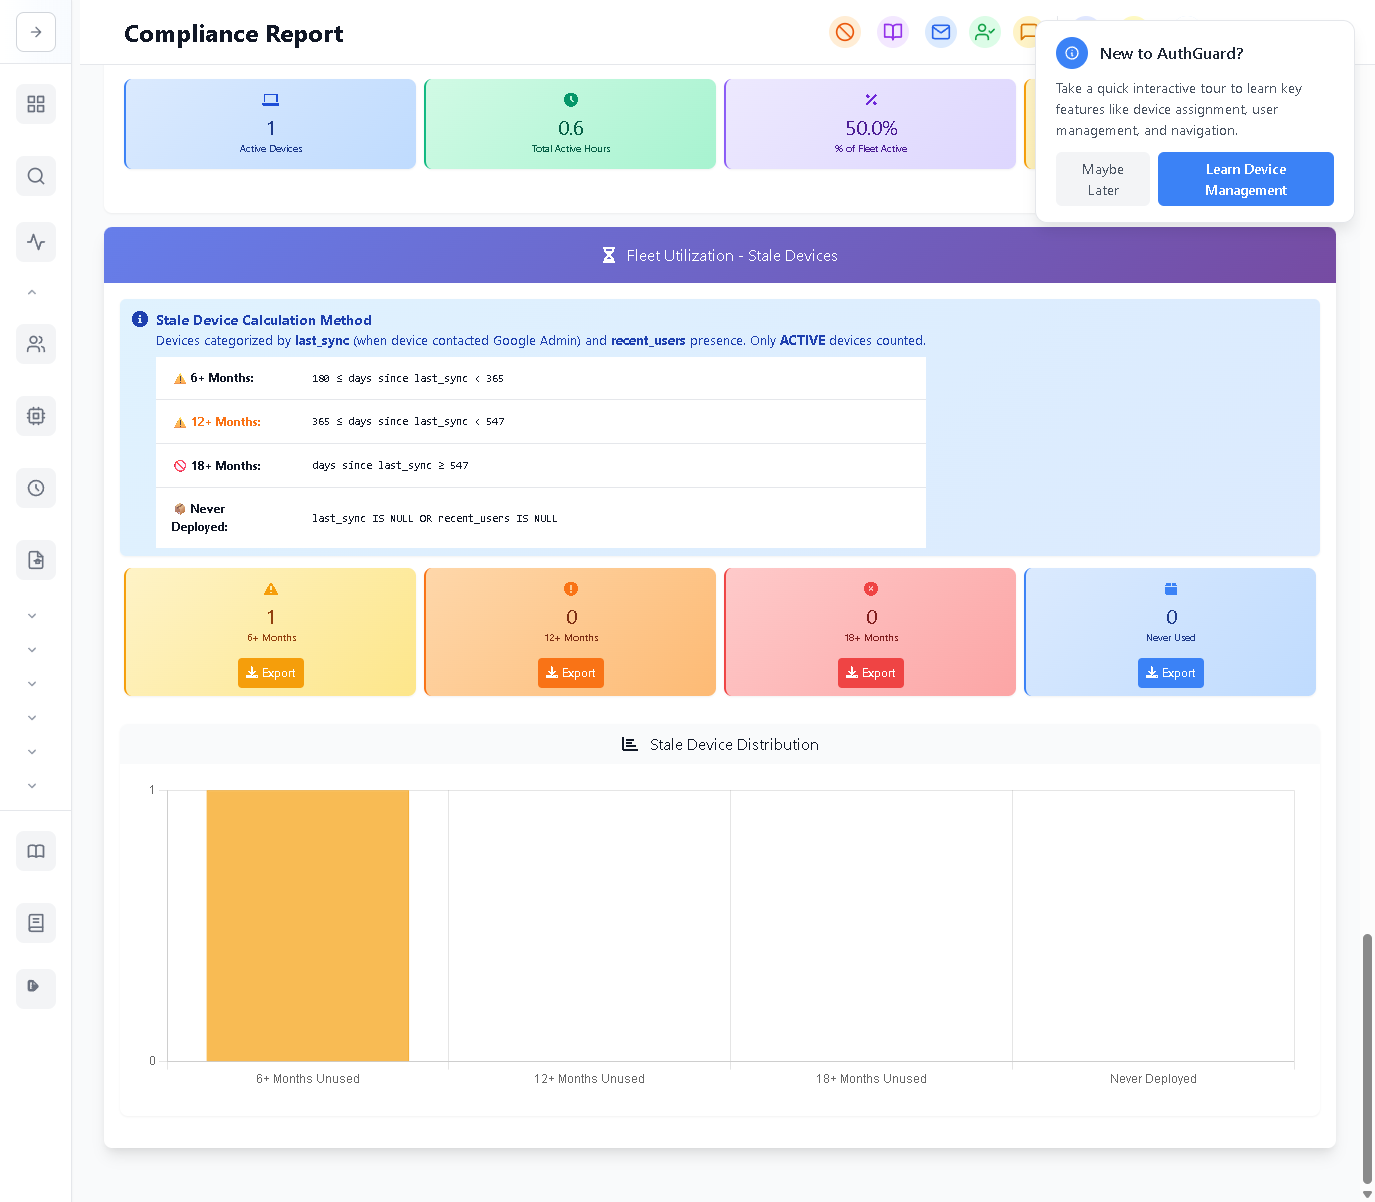Image resolution: width=1375 pixels, height=1202 pixels.
Task: Dismiss the tour with Maybe Later
Action: click(1102, 179)
